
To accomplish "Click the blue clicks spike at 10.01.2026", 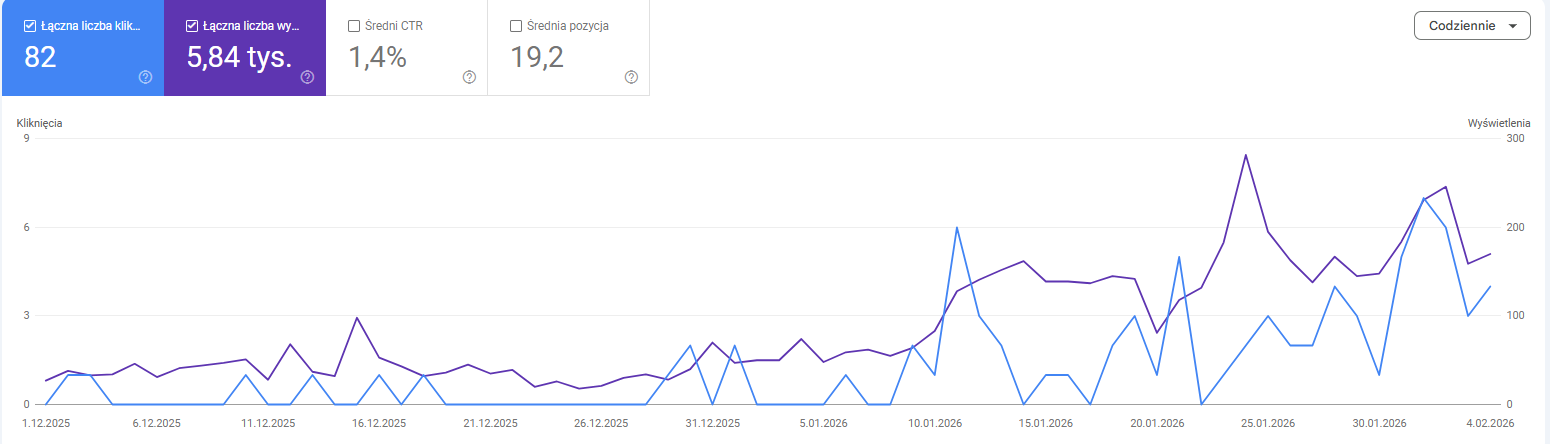I will 957,228.
